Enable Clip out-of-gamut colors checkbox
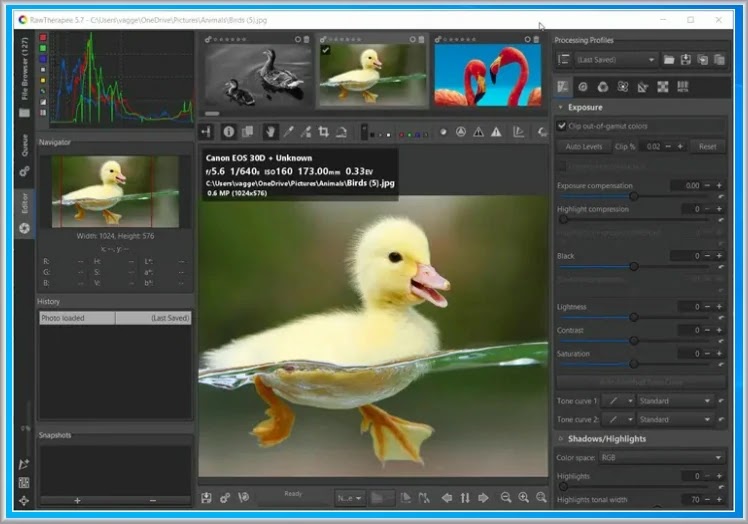 click(x=561, y=126)
